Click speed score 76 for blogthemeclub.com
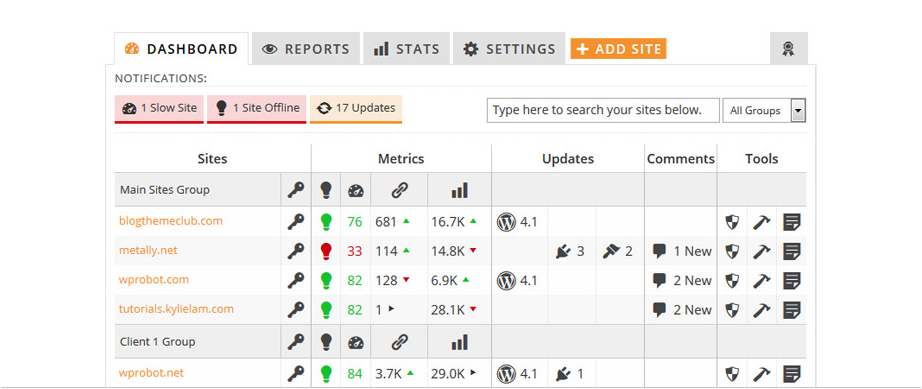 click(x=355, y=222)
